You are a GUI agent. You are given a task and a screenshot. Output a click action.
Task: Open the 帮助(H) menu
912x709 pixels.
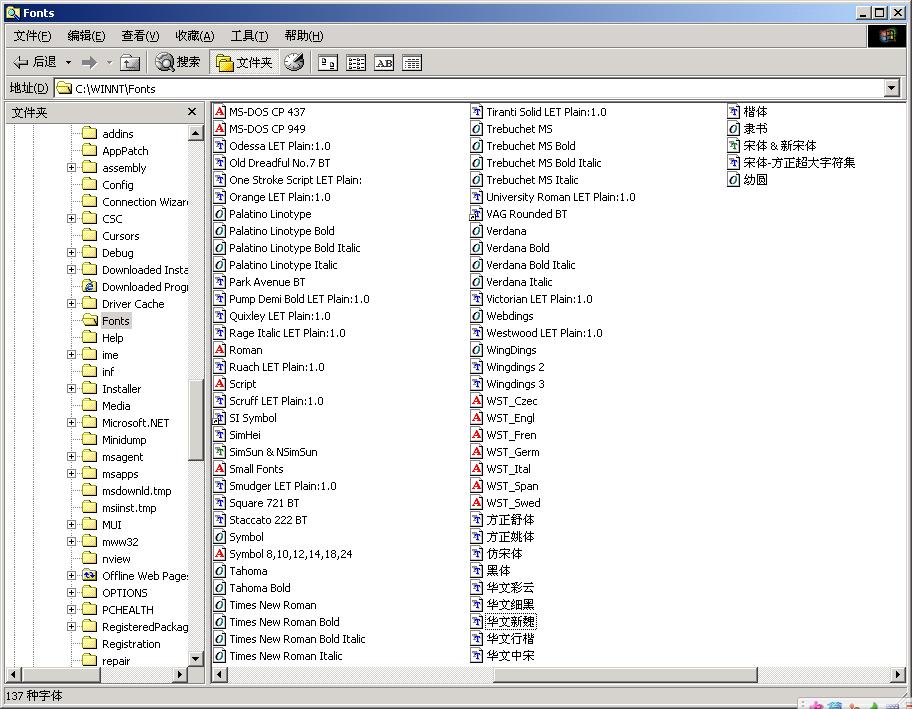coord(304,36)
